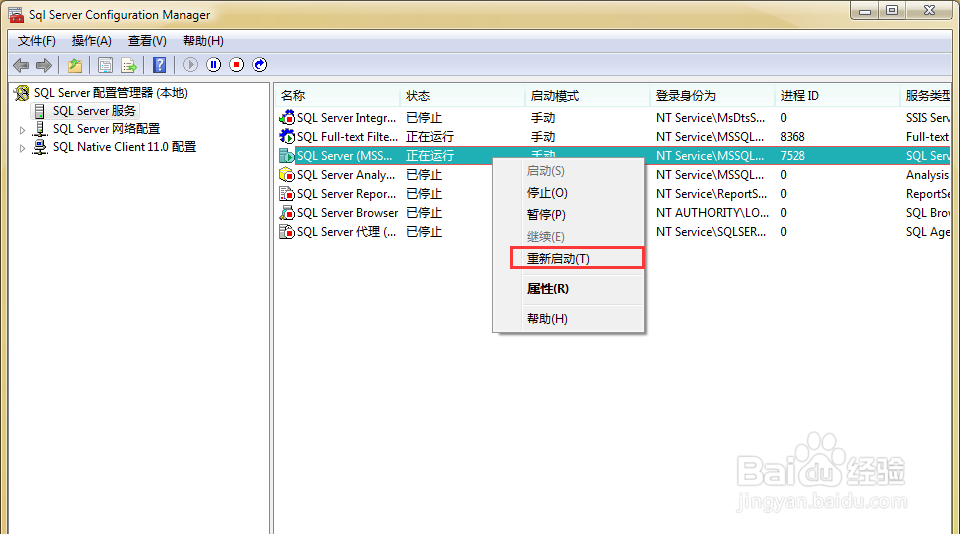Viewport: 960px width, 534px height.
Task: Click the Start service play icon
Action: pyautogui.click(x=190, y=64)
